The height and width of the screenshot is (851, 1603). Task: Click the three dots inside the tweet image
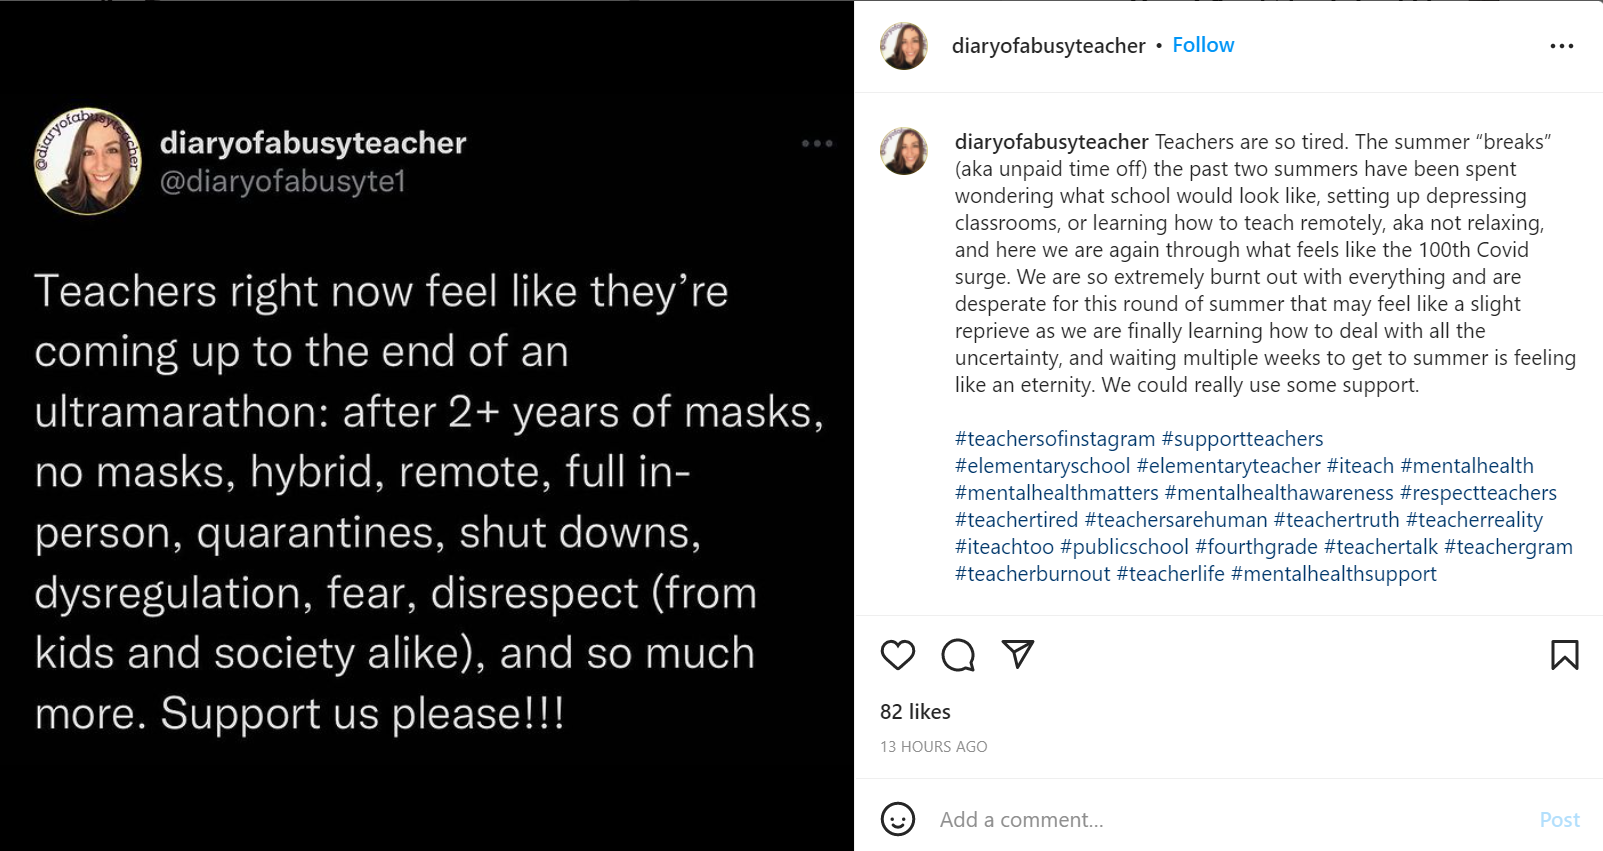tap(817, 144)
